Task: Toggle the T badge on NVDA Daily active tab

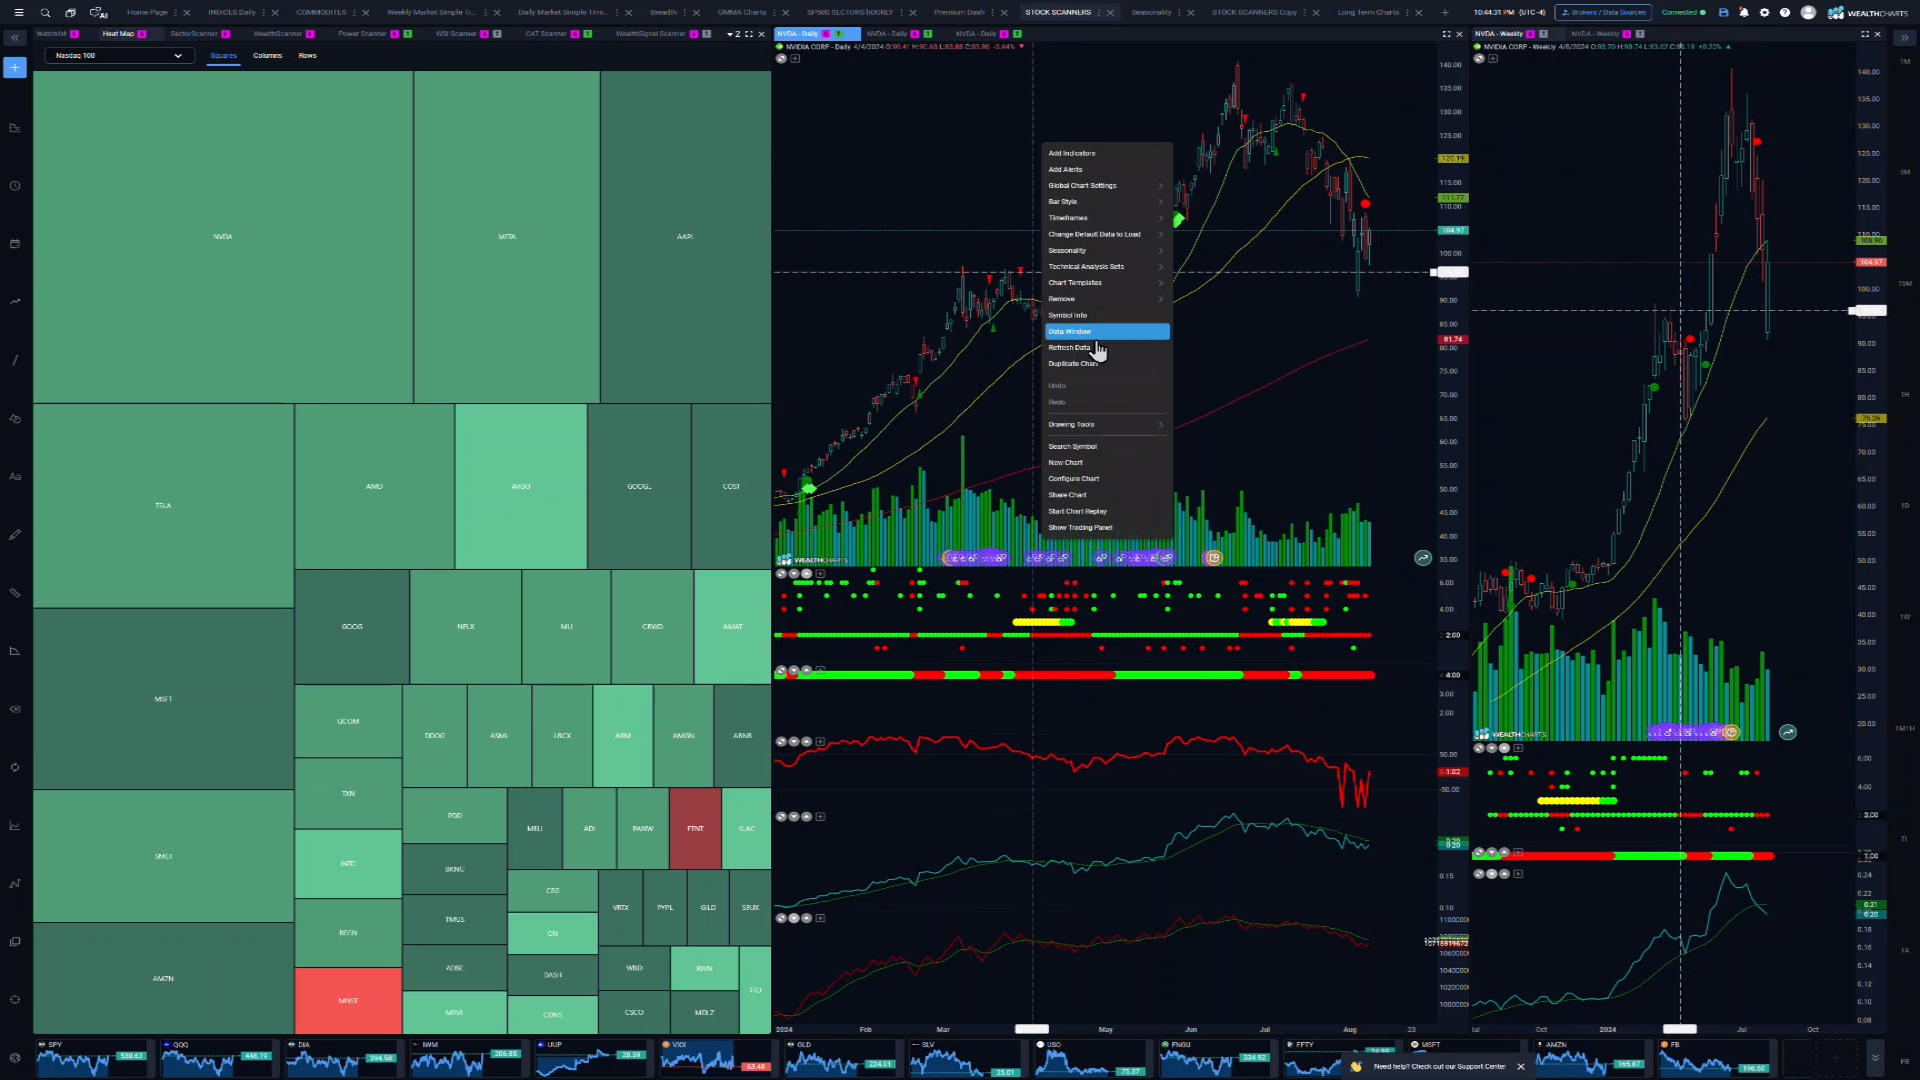Action: click(839, 34)
